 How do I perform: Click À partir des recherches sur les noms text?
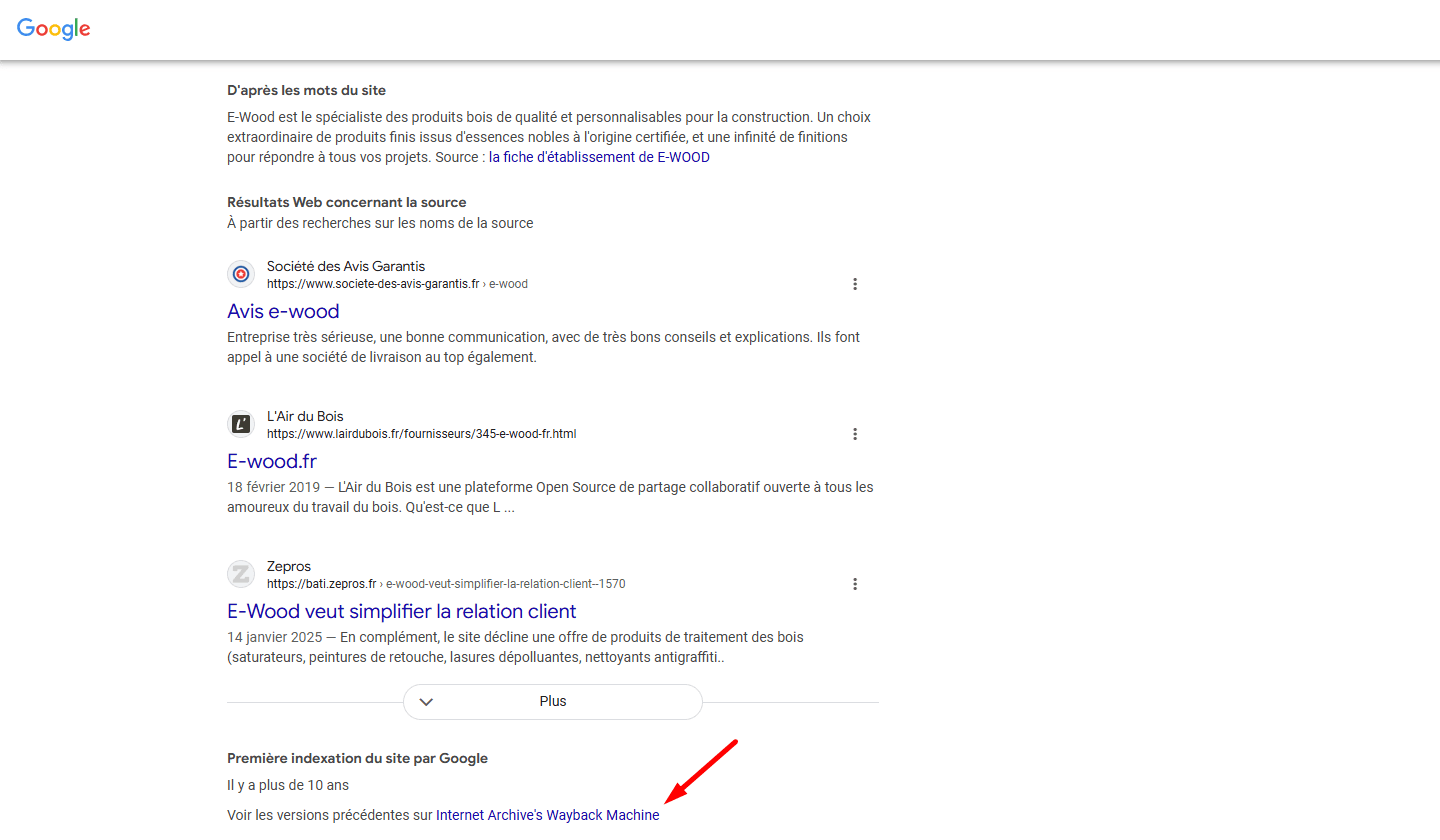(380, 223)
